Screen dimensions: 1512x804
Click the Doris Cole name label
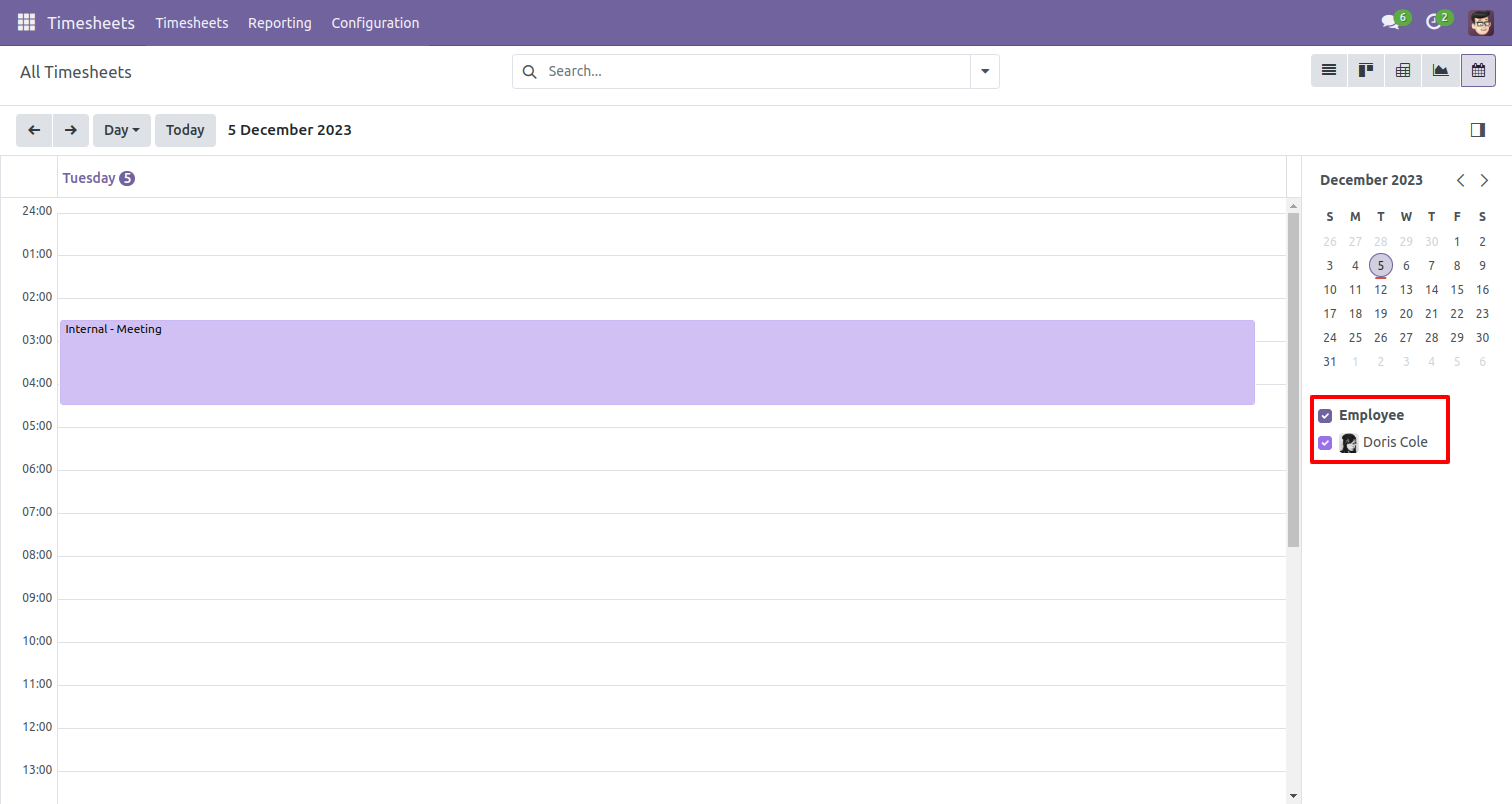[1395, 442]
